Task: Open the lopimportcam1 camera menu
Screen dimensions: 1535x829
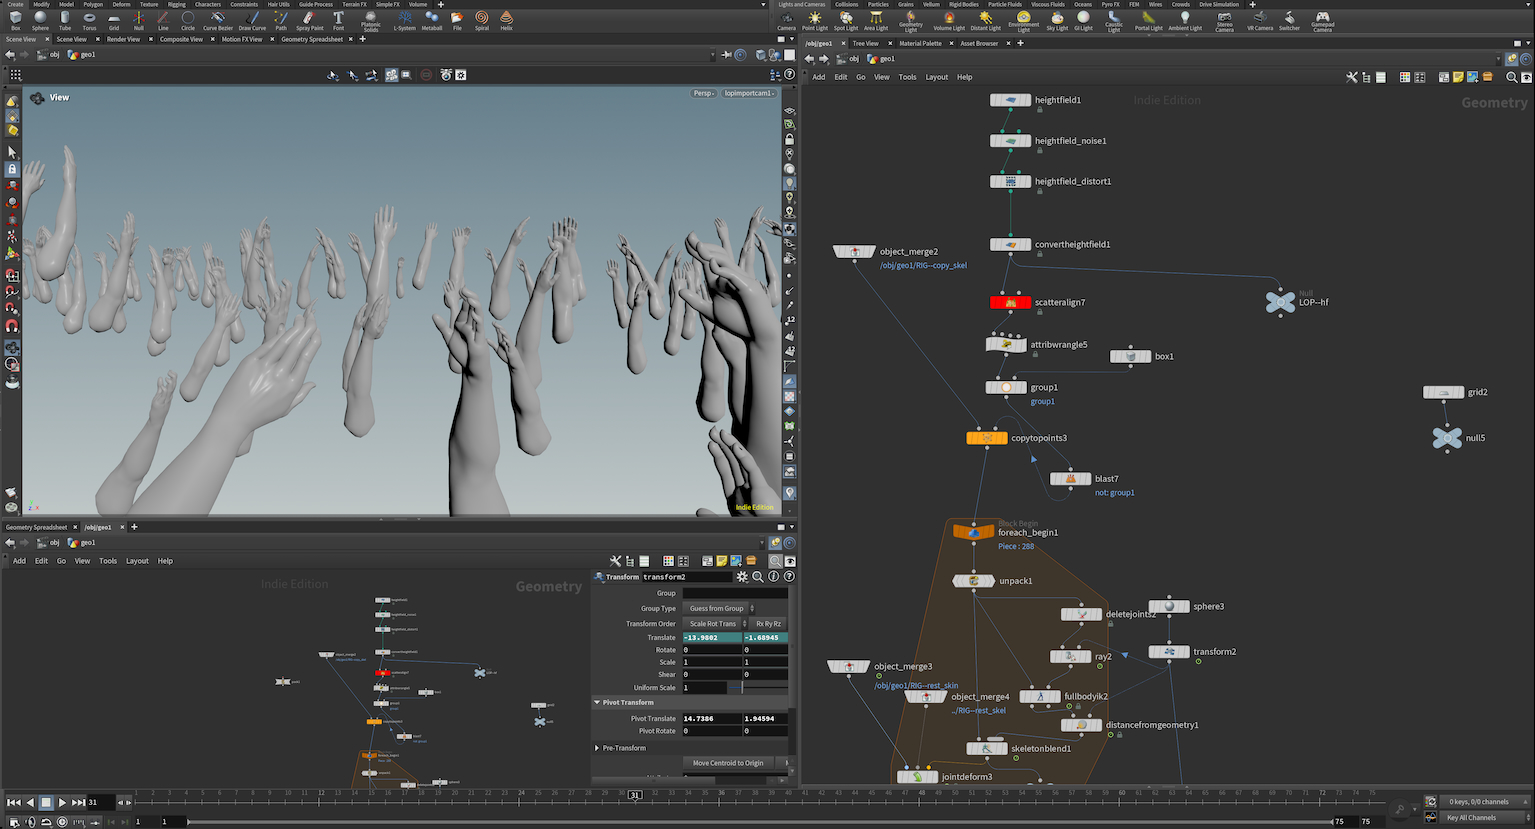Action: [750, 93]
